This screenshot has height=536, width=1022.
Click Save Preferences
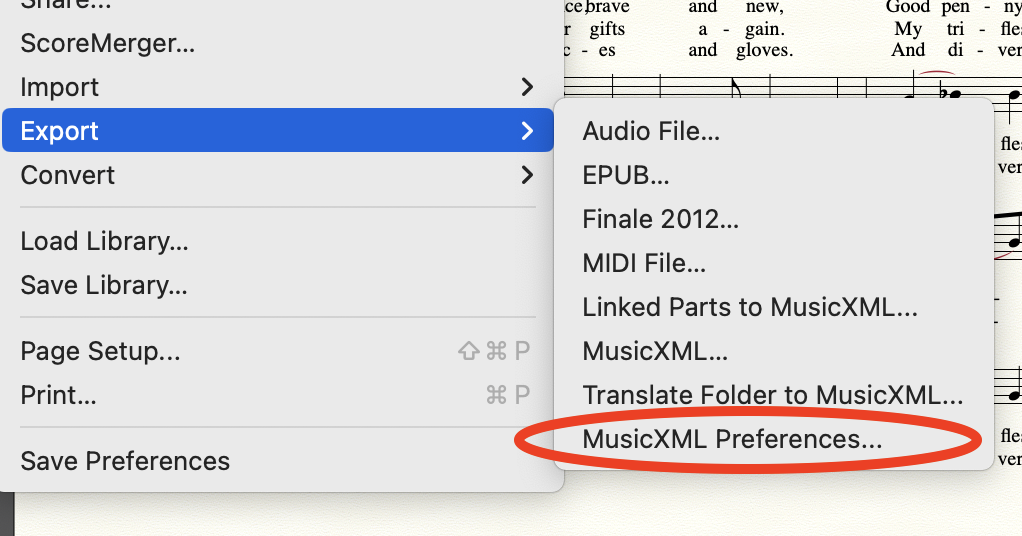click(x=125, y=461)
